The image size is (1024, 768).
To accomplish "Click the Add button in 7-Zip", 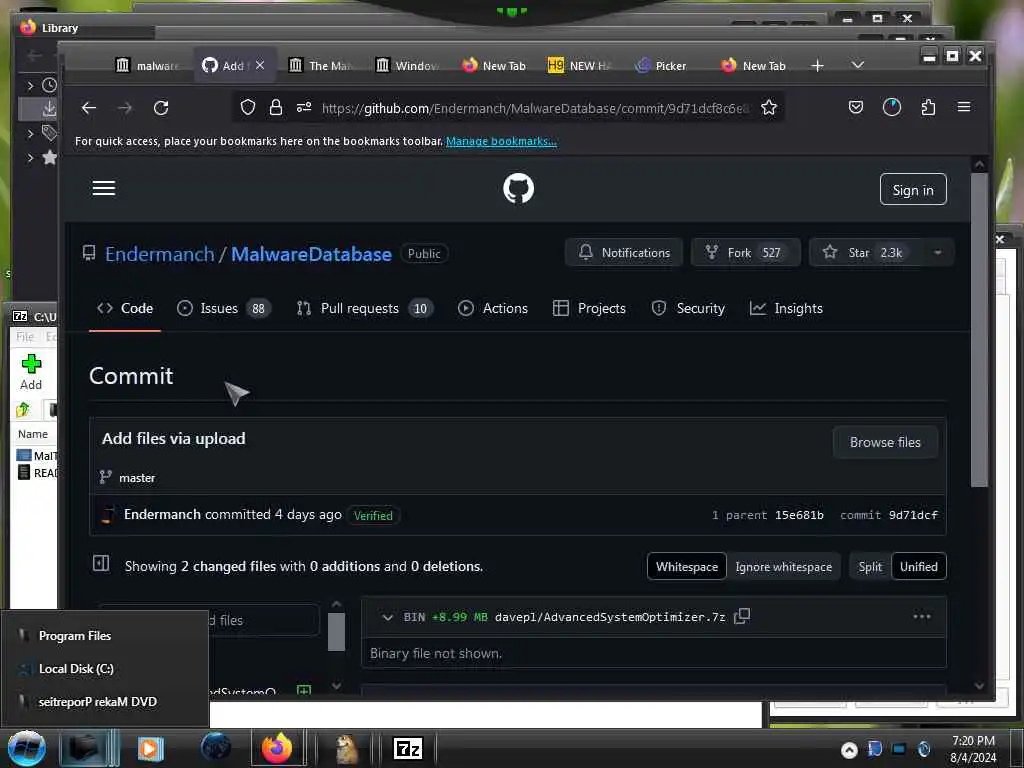I will [31, 372].
